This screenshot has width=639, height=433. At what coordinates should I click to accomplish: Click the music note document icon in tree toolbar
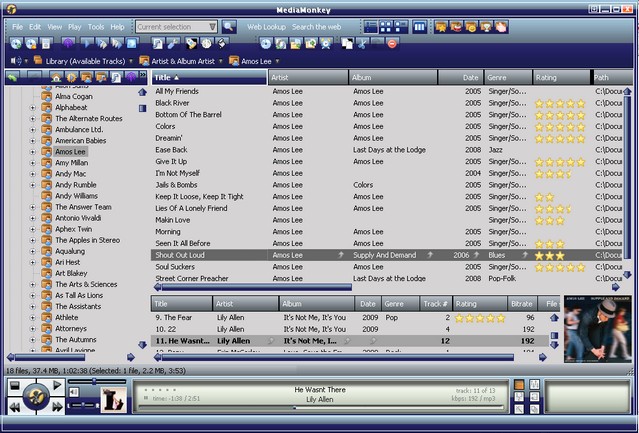coord(116,77)
